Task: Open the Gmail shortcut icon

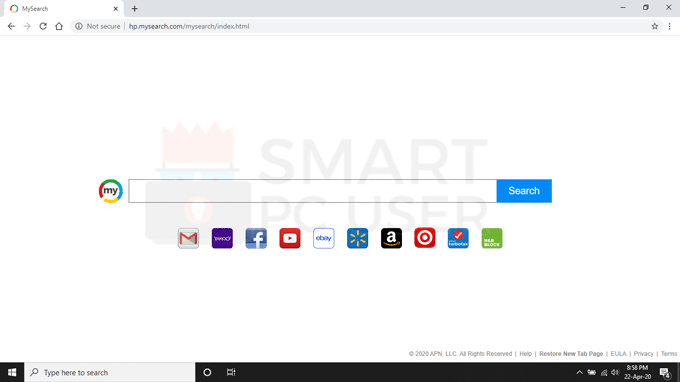Action: [x=188, y=238]
